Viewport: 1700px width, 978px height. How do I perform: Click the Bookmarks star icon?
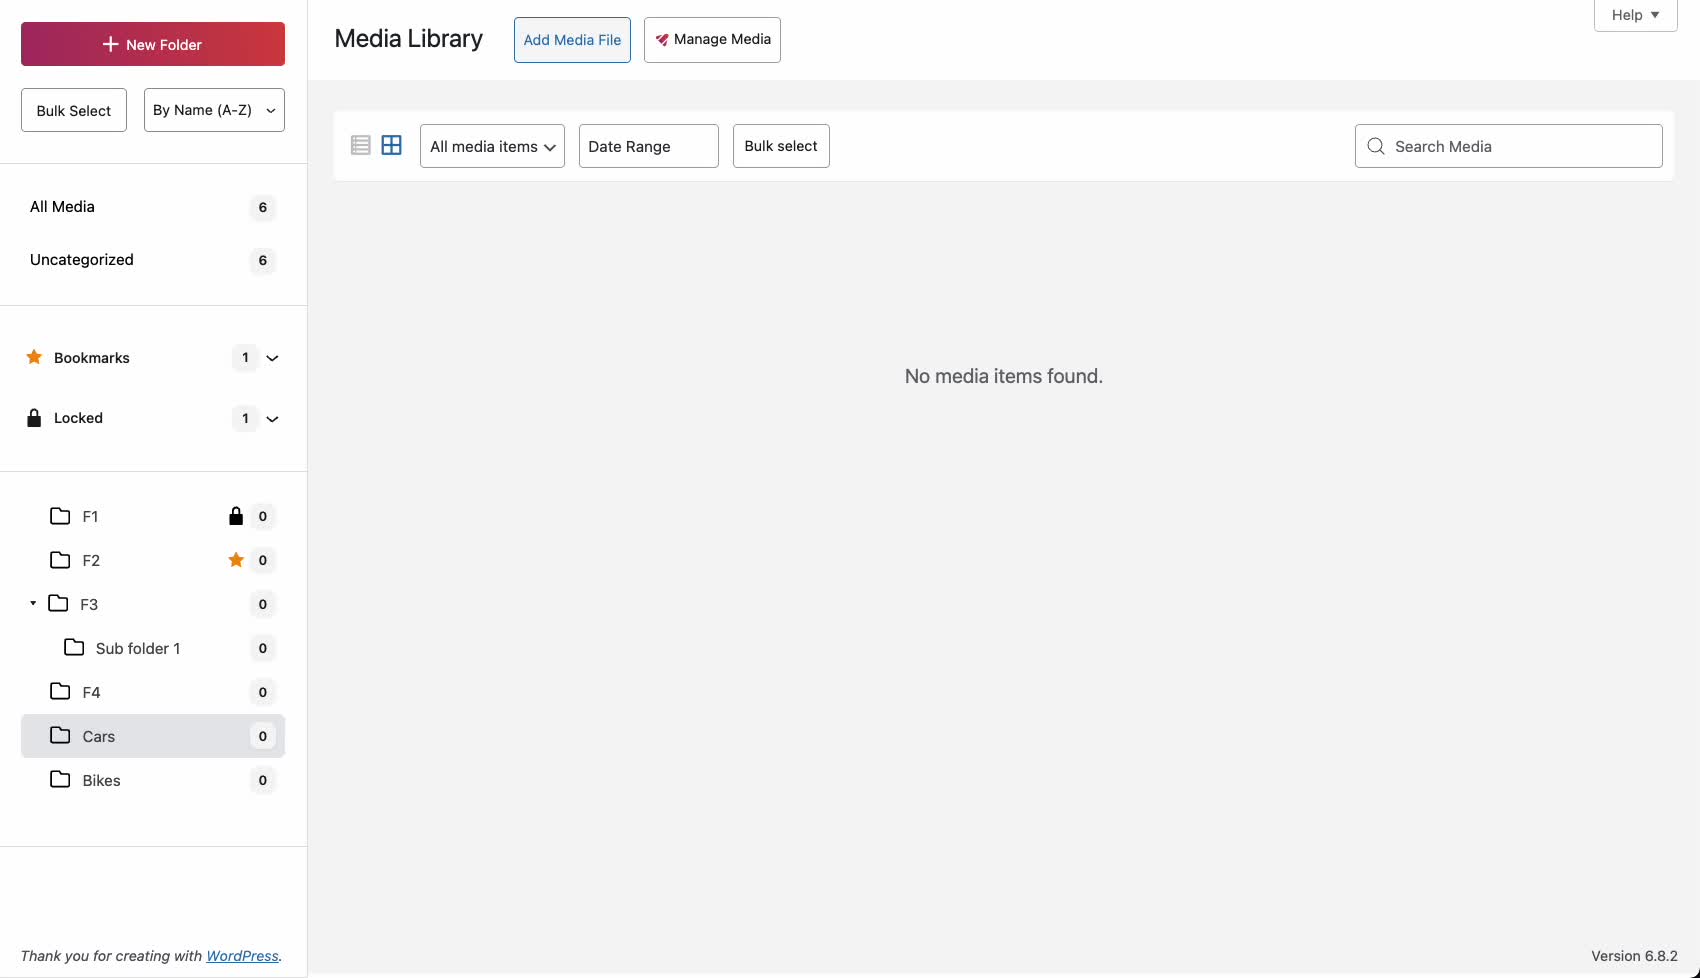click(x=33, y=357)
